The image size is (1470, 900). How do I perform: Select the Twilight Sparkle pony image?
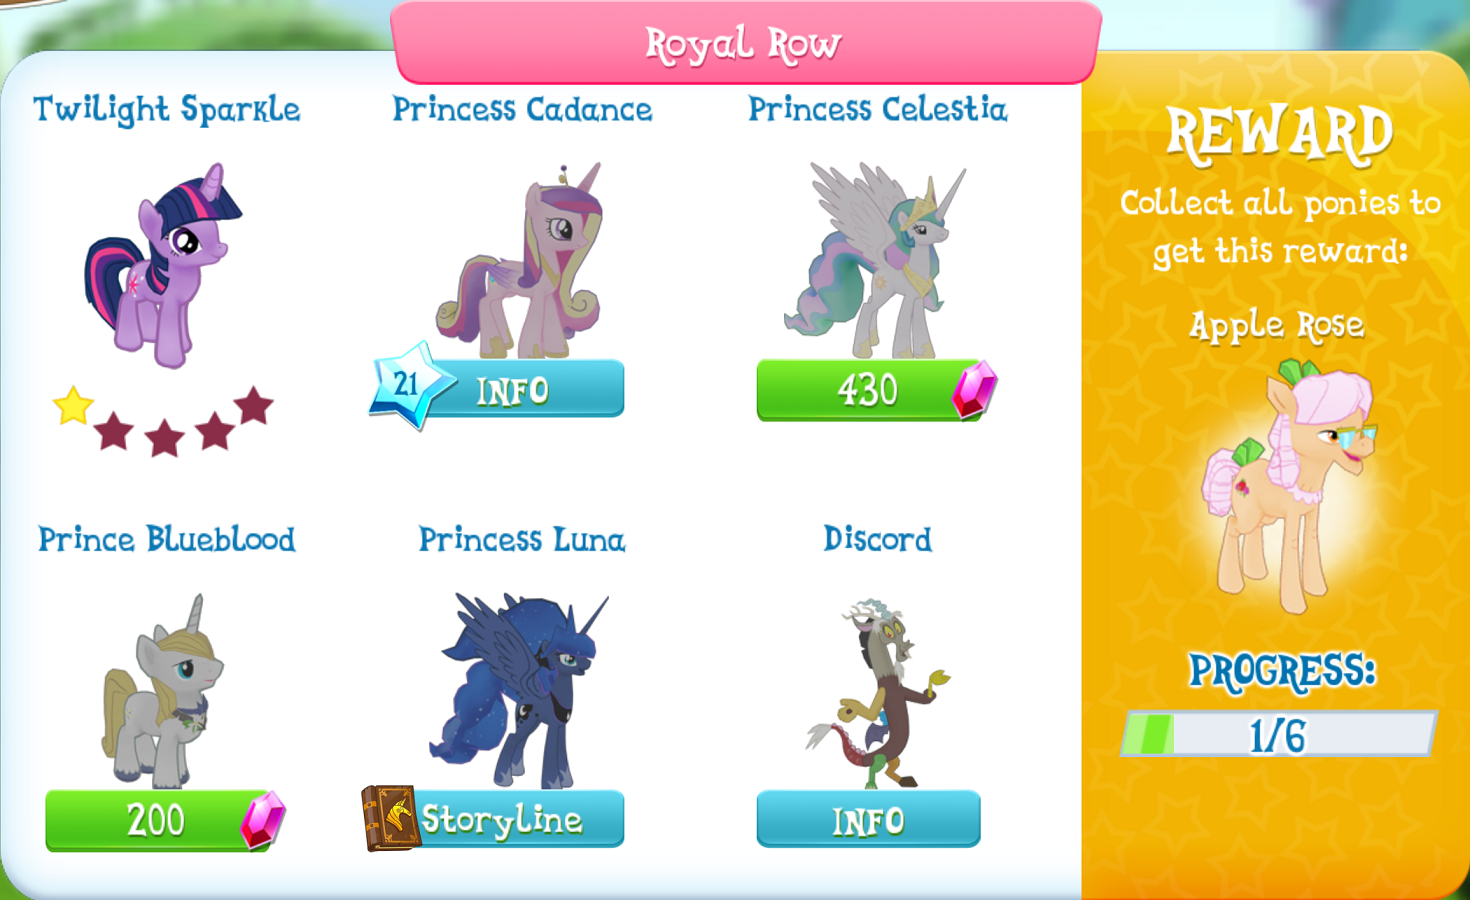pos(164,265)
